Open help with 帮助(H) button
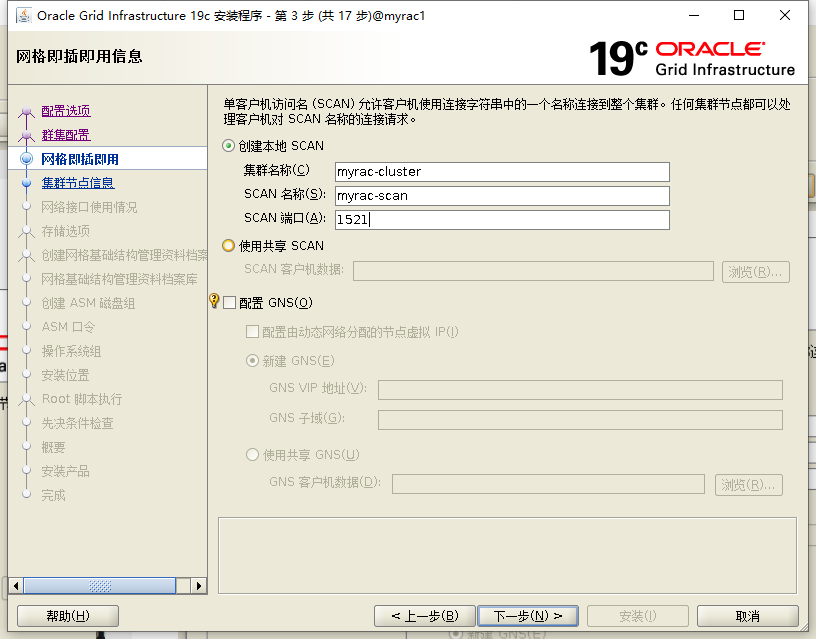Screen dimensions: 816x639 [68, 616]
